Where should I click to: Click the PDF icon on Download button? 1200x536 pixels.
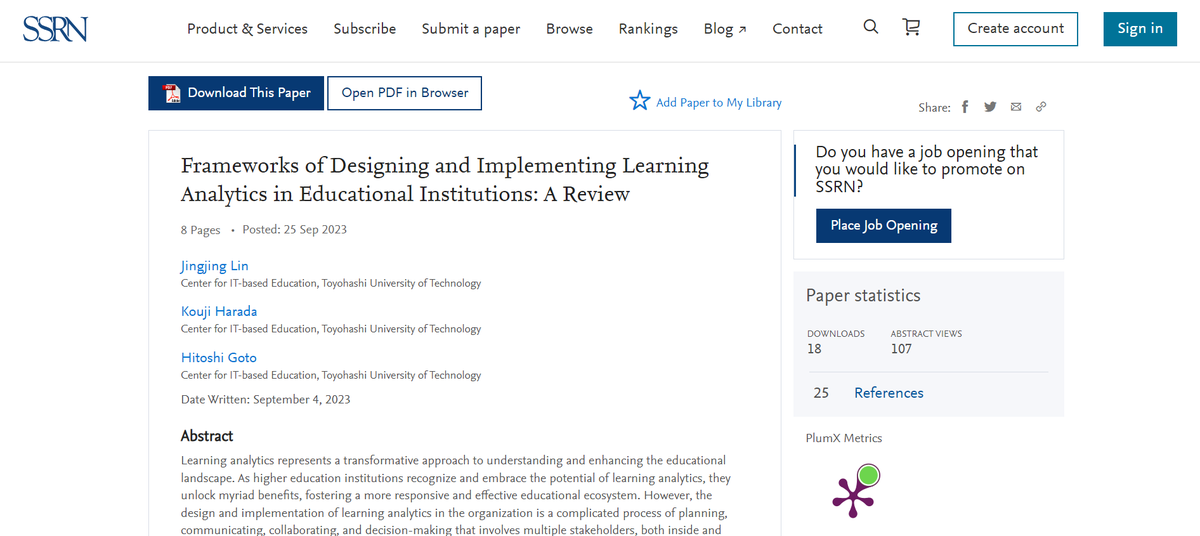point(172,93)
